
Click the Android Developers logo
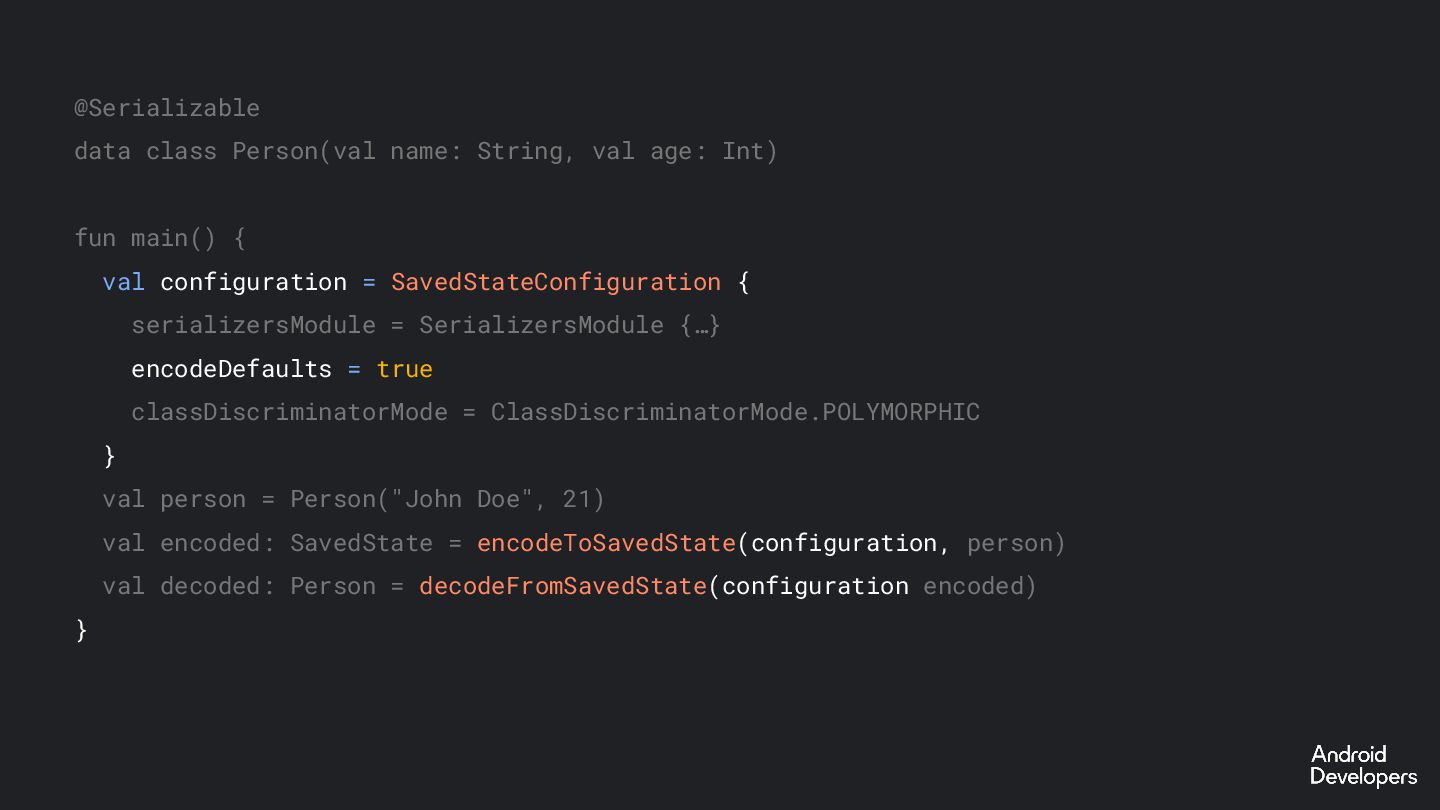click(1363, 766)
